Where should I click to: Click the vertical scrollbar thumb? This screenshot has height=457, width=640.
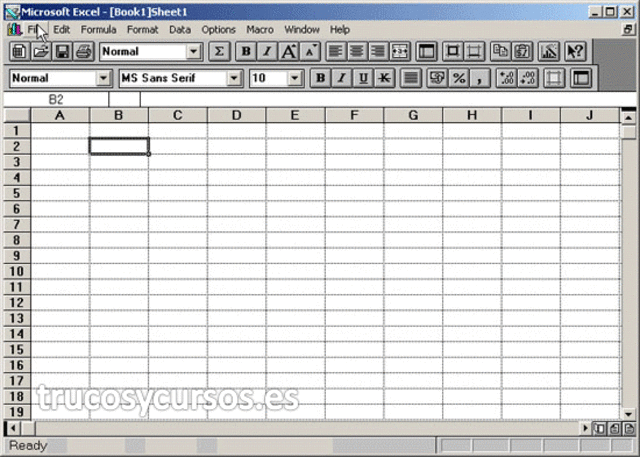coord(628,132)
